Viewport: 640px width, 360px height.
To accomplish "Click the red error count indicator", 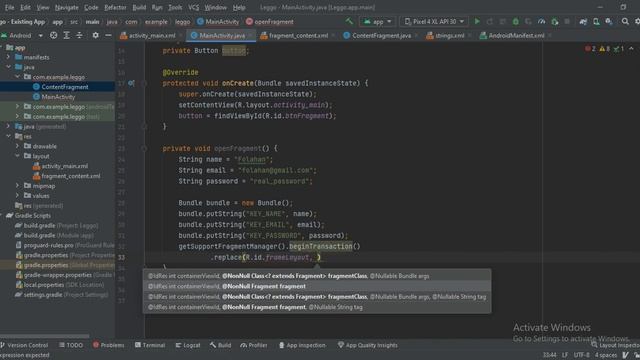I will click(590, 49).
